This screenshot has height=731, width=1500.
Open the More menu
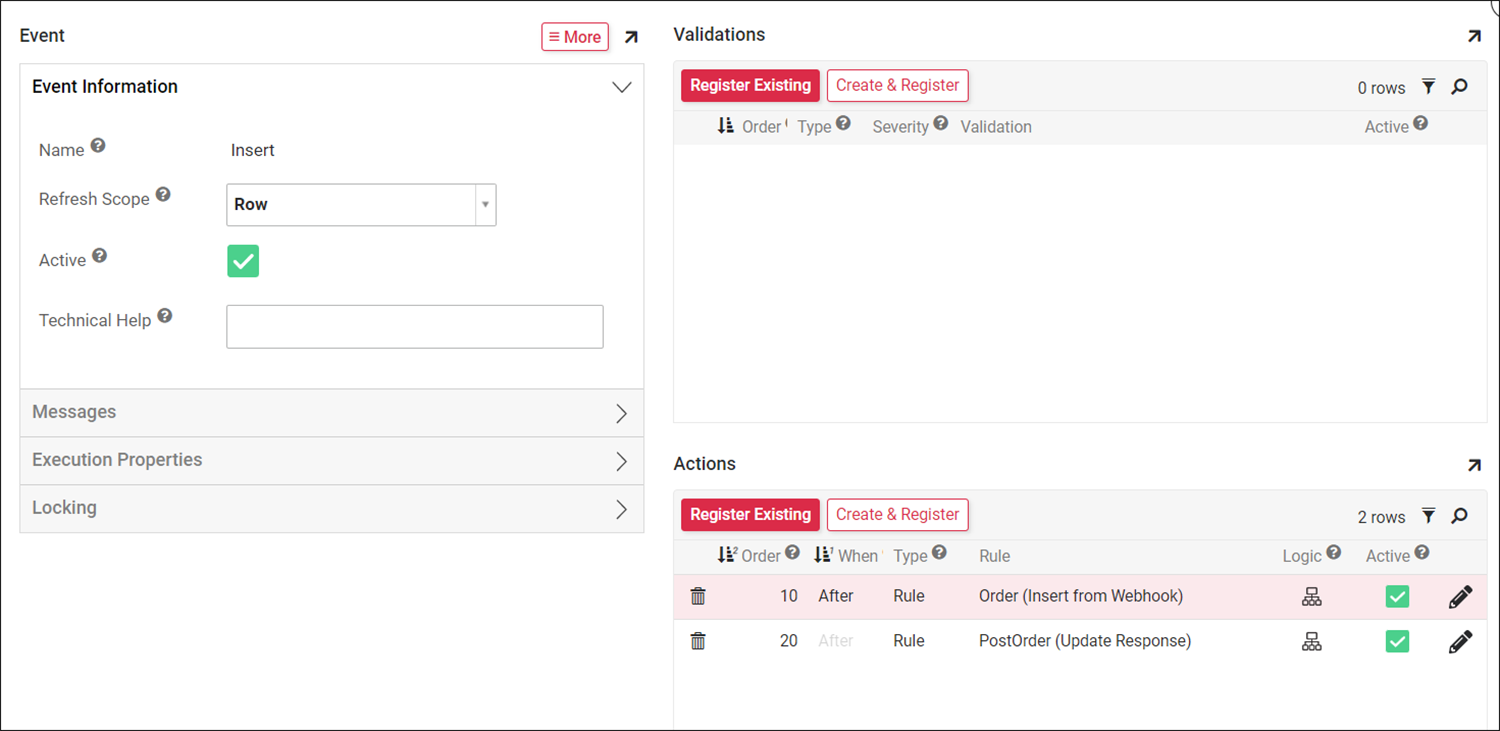point(574,36)
